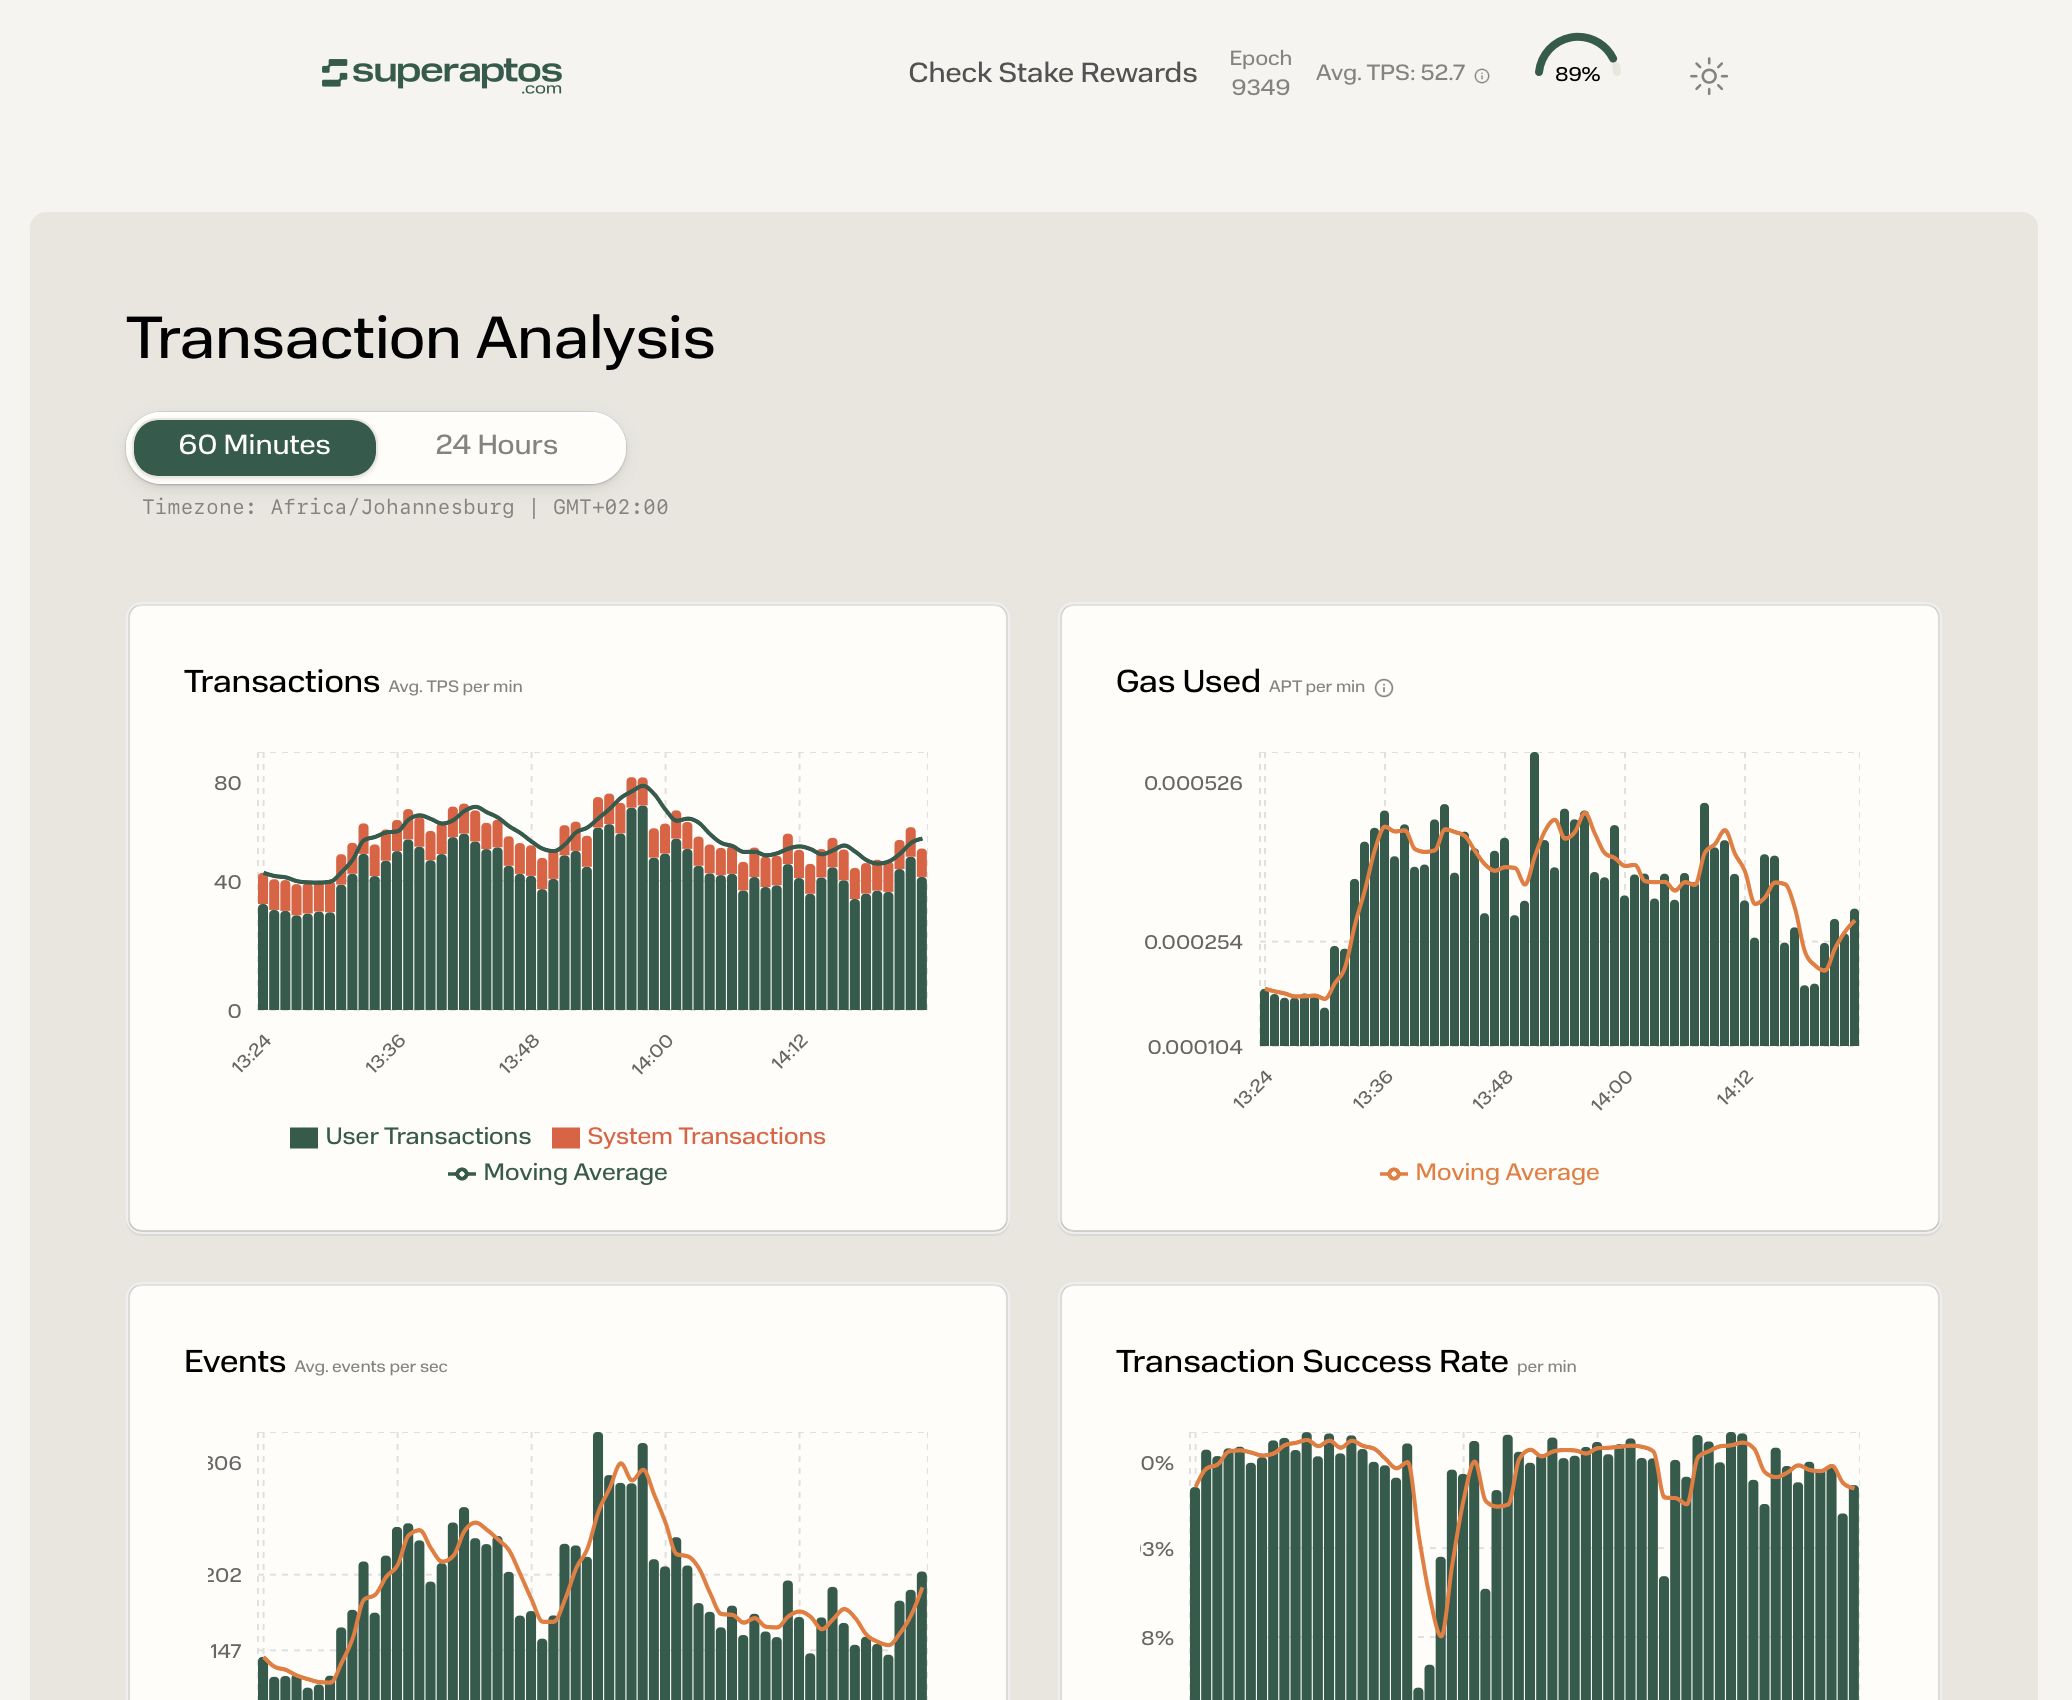Select the 60 Minutes tab
2072x1700 pixels.
(x=255, y=446)
